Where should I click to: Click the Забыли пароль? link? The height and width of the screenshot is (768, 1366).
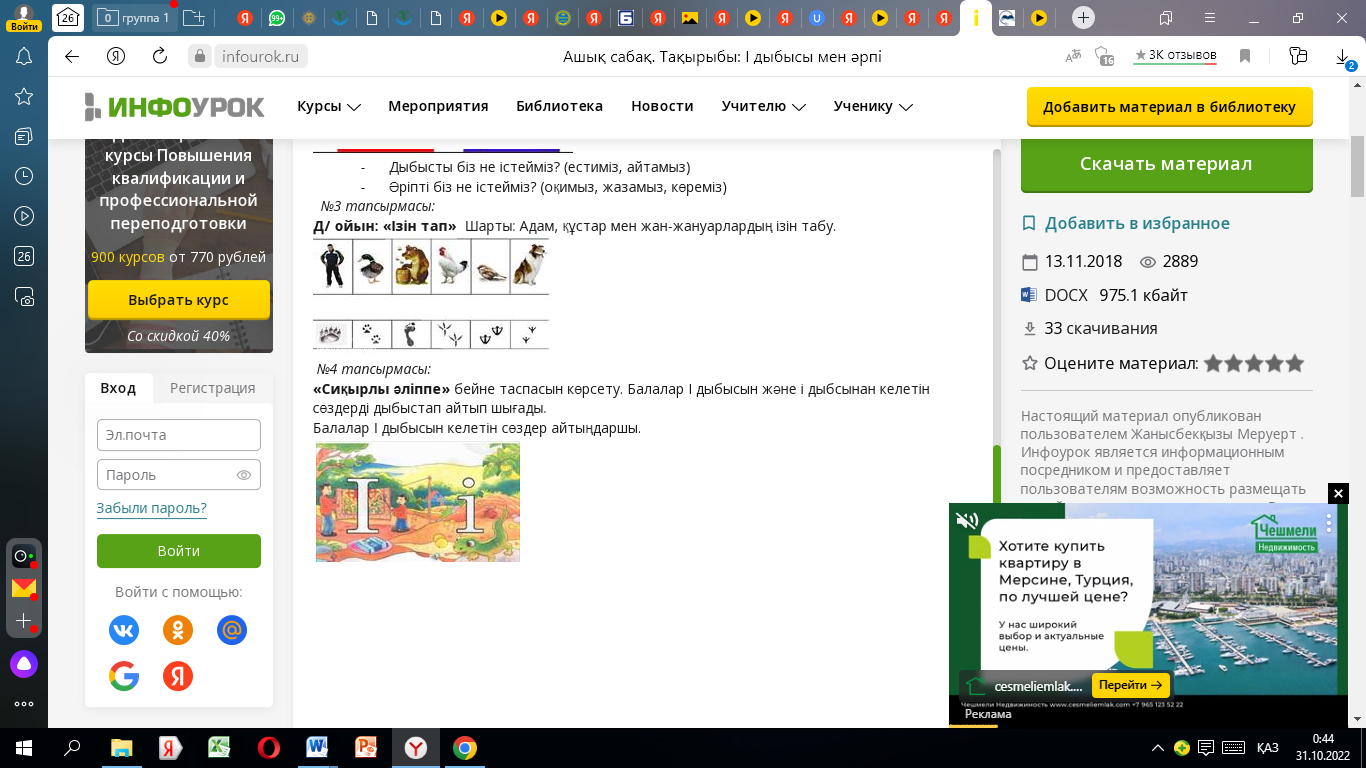[x=152, y=508]
